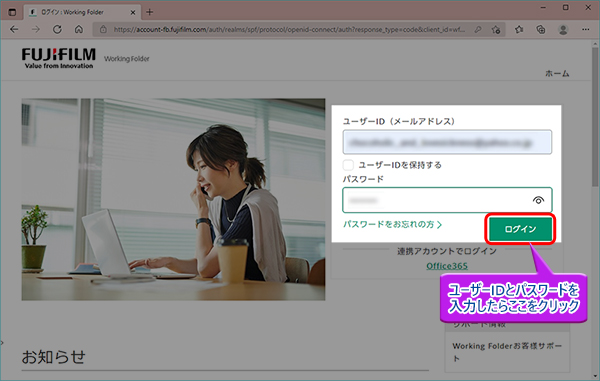Click the FUJIFILM logo
Viewport: 600px width, 381px height.
[59, 58]
